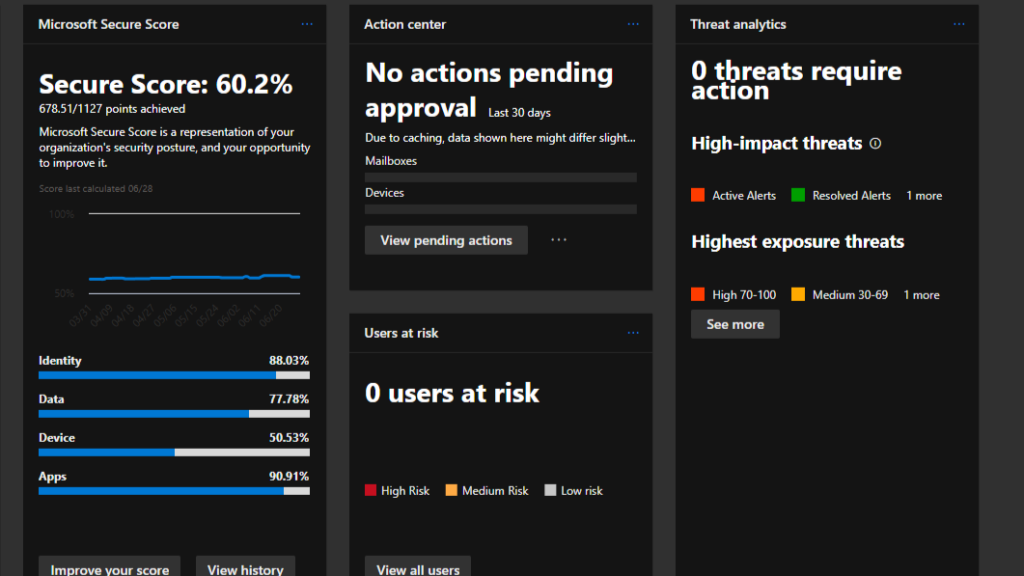The width and height of the screenshot is (1024, 576).
Task: Expand '1 more' in Highest exposure threats legend
Action: click(x=921, y=295)
